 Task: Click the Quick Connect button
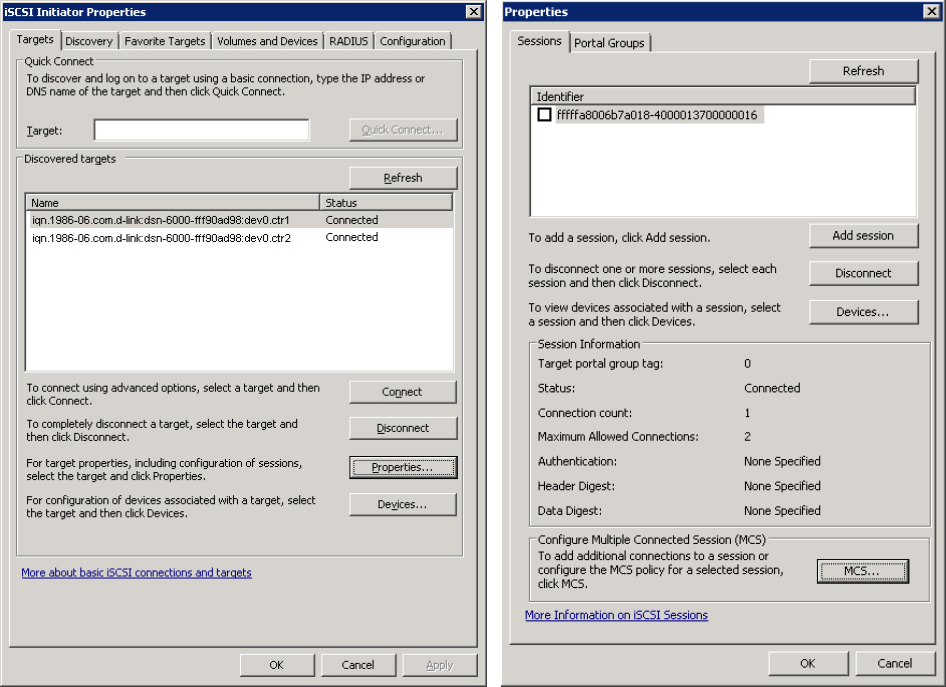(402, 130)
